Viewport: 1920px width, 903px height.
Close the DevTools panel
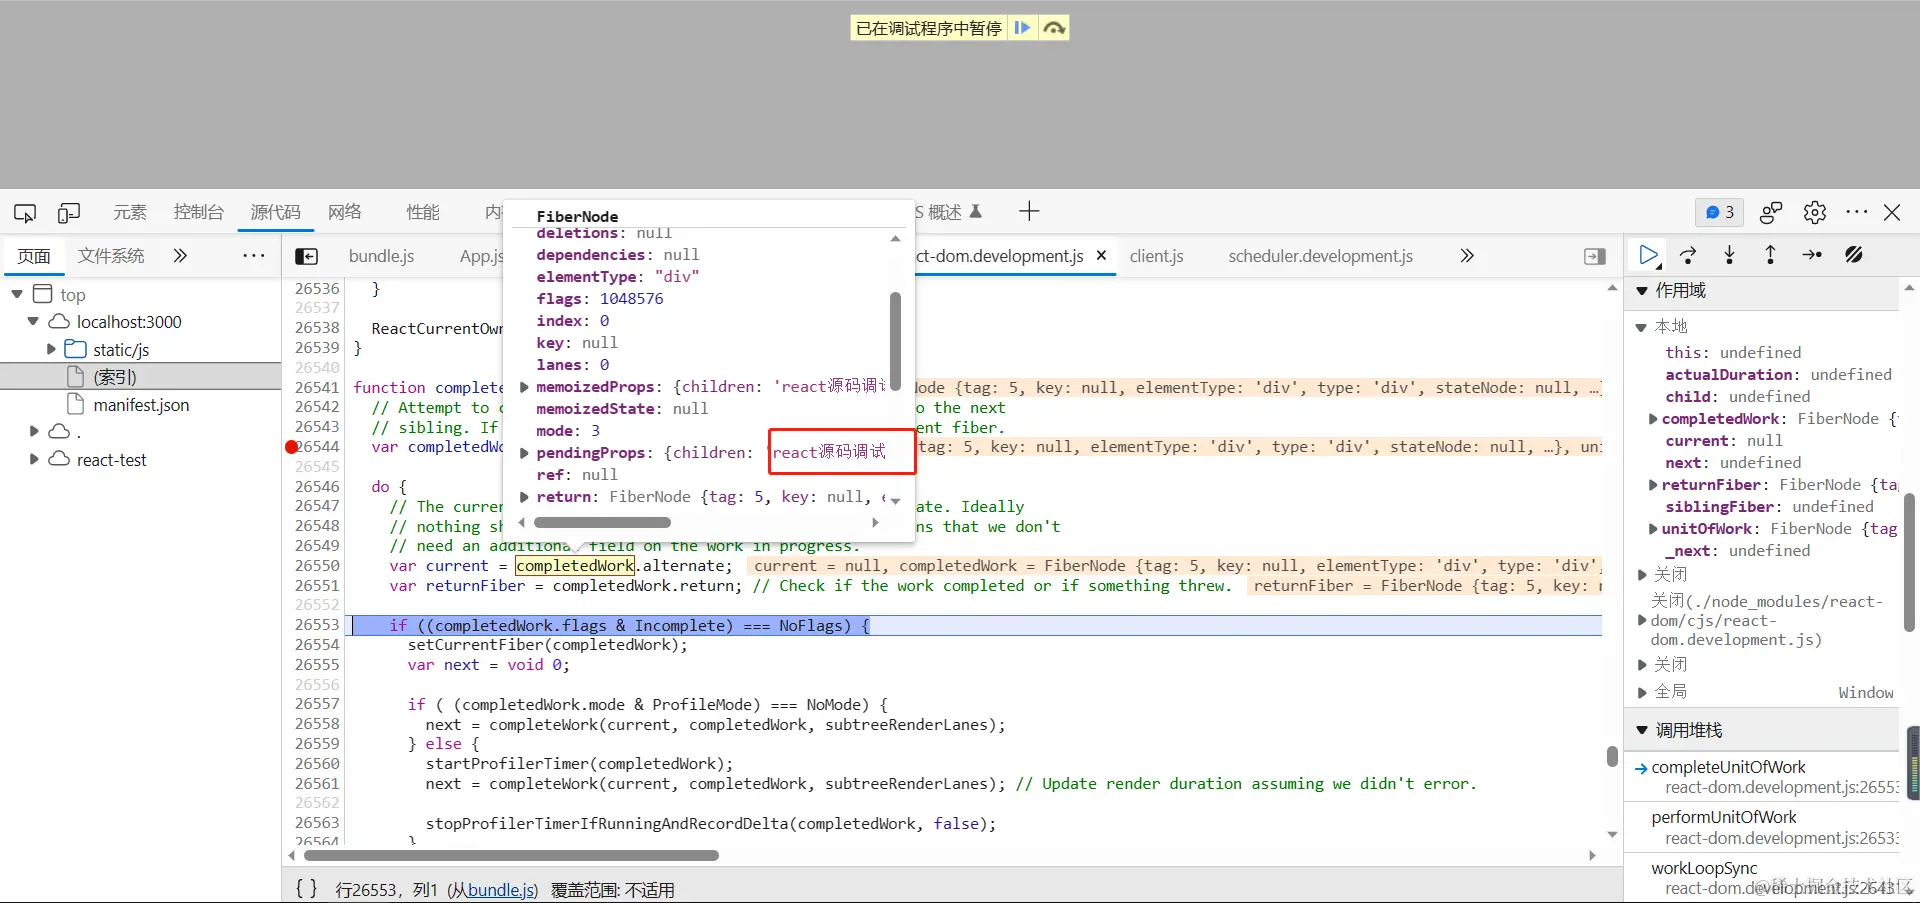pos(1892,212)
